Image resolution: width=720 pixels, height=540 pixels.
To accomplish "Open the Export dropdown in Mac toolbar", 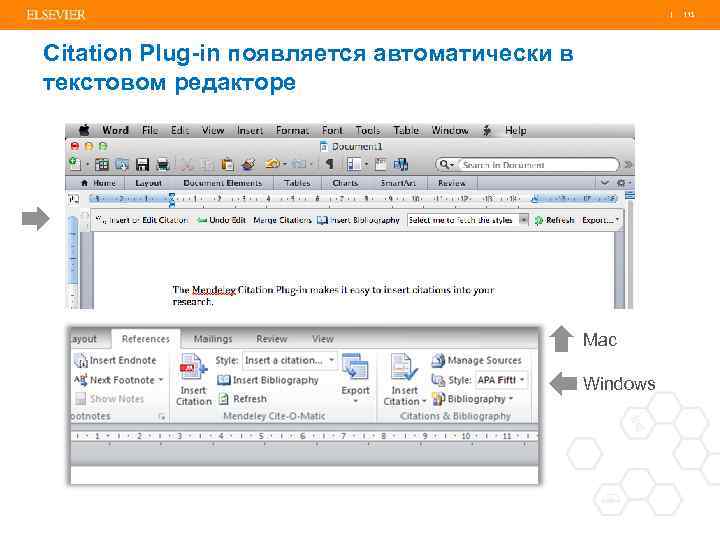I will [601, 220].
